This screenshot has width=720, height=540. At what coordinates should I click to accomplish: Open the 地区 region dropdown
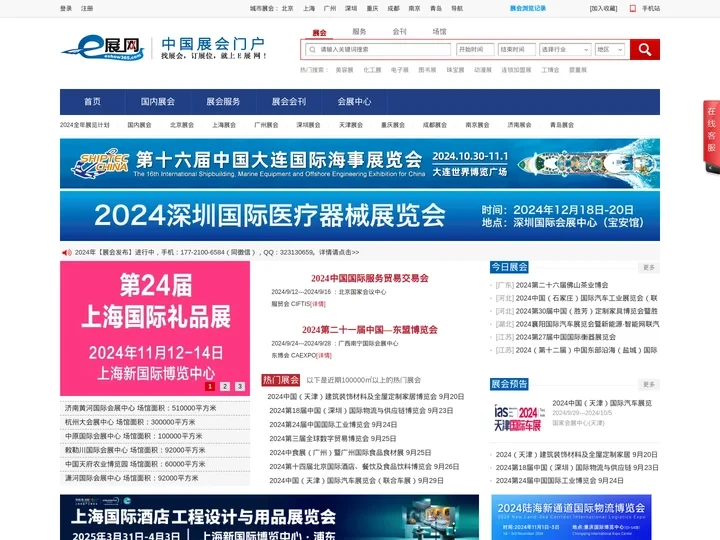click(610, 49)
